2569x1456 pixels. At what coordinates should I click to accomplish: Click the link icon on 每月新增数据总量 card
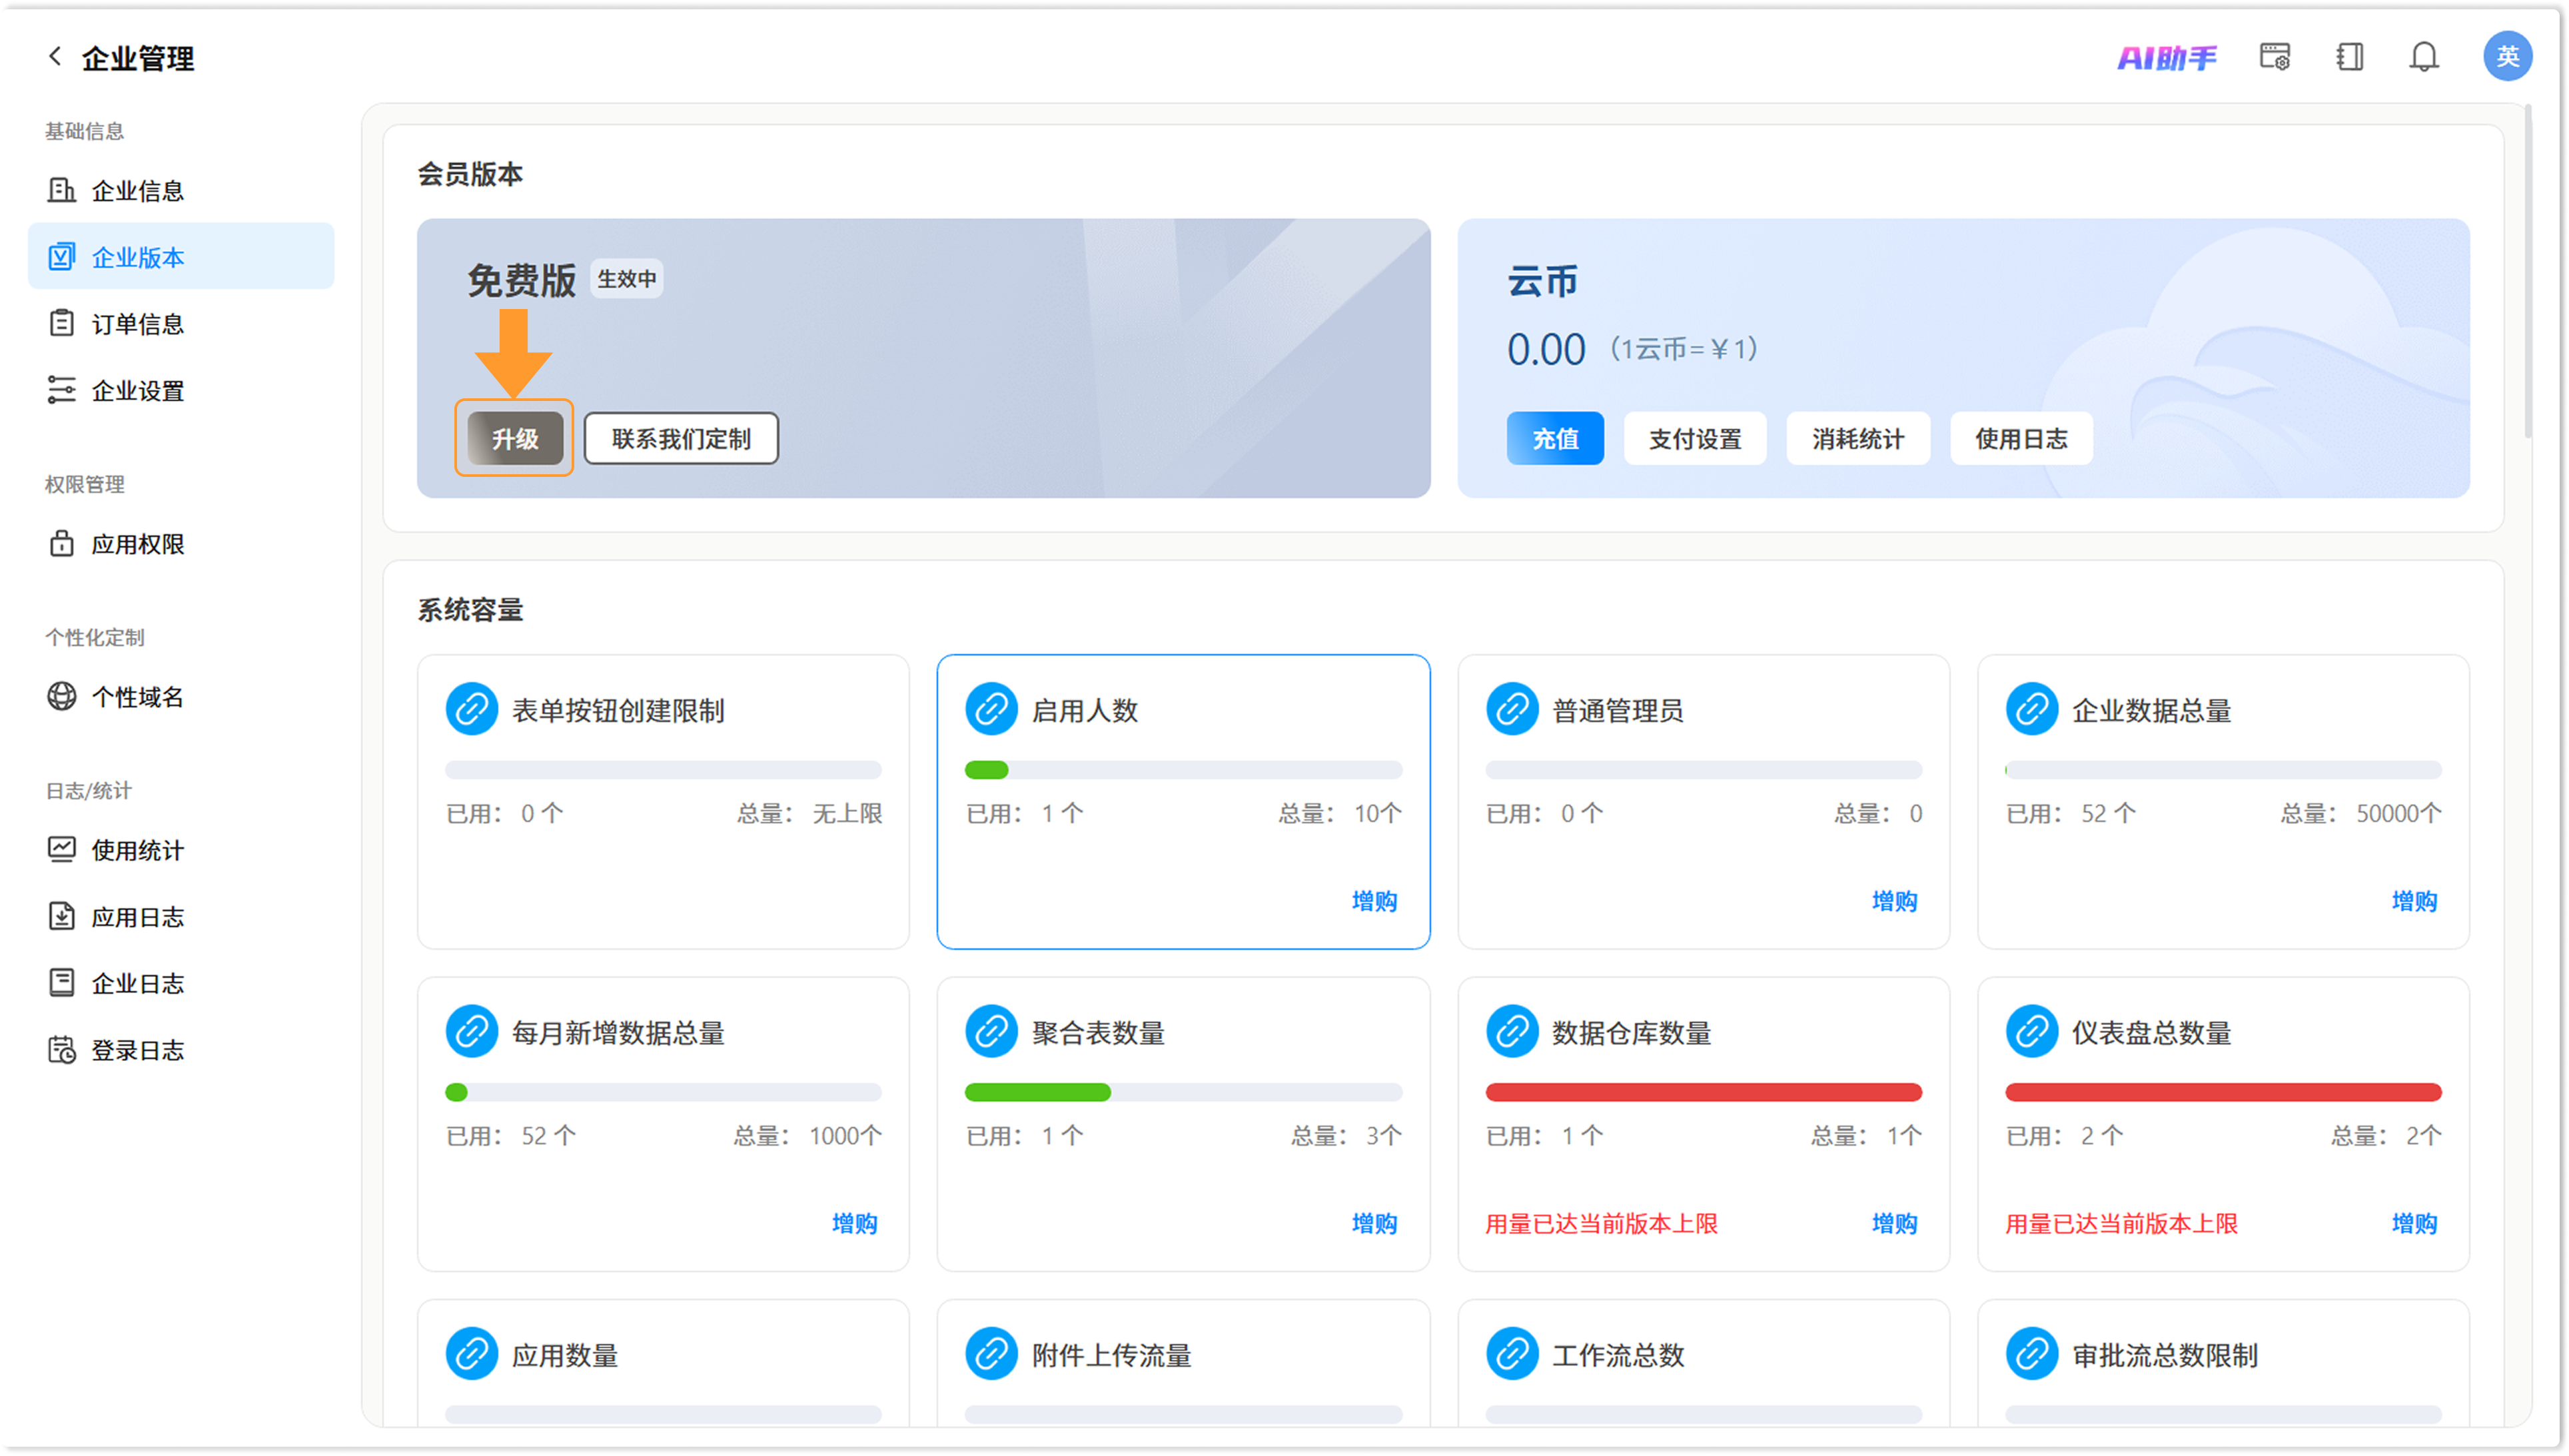pos(471,1032)
